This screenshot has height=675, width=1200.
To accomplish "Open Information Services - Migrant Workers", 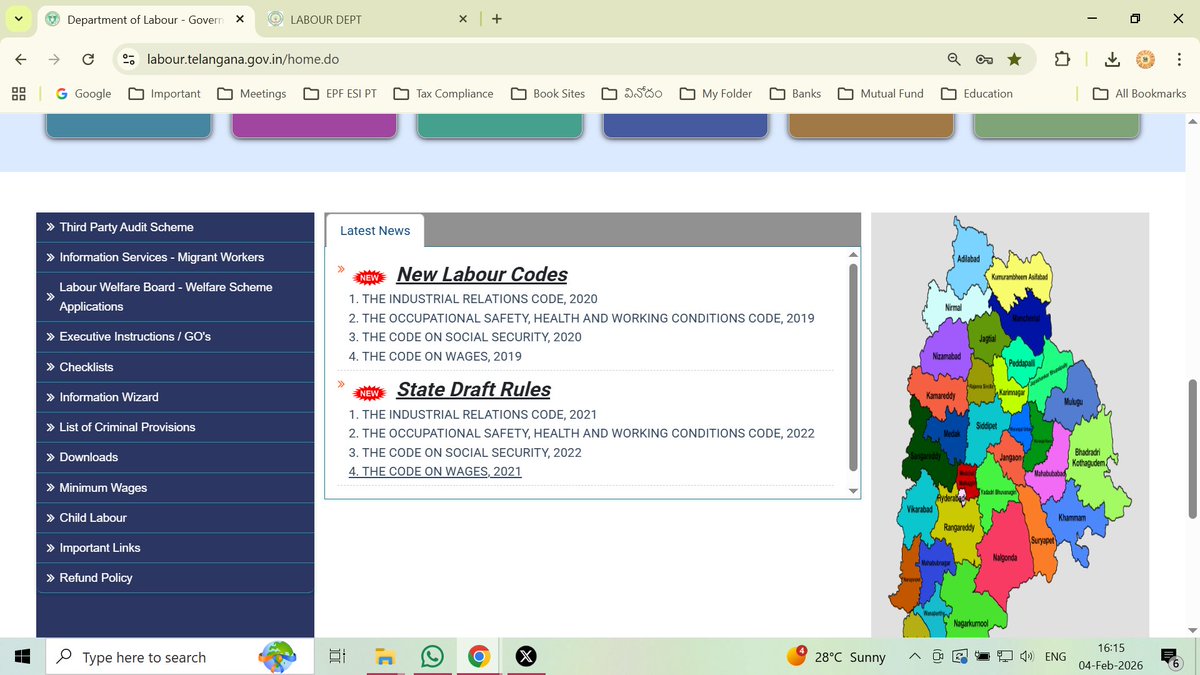I will pos(175,257).
